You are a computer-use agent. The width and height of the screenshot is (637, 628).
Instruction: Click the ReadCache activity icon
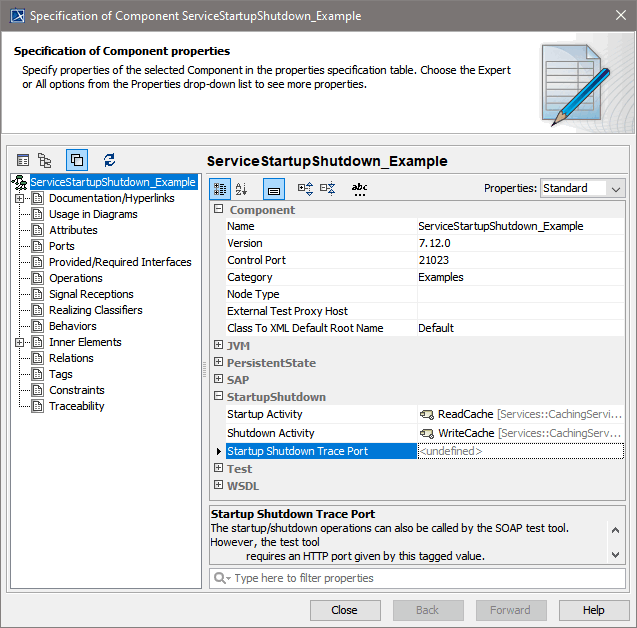tap(427, 415)
